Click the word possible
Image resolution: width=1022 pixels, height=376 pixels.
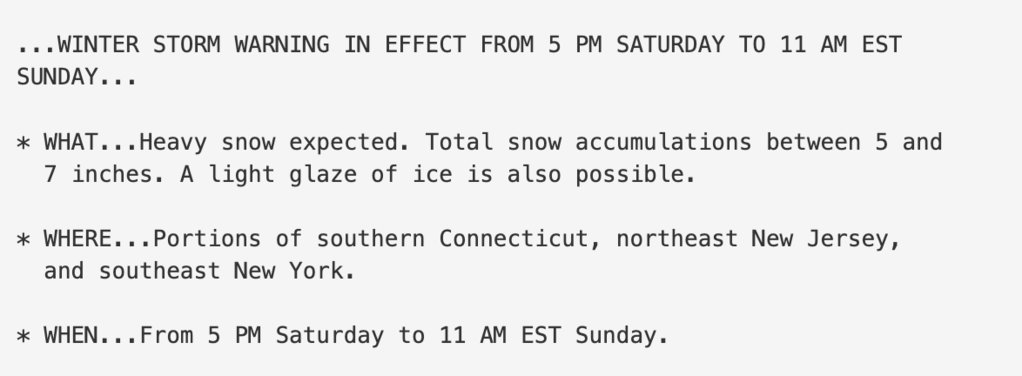click(629, 175)
